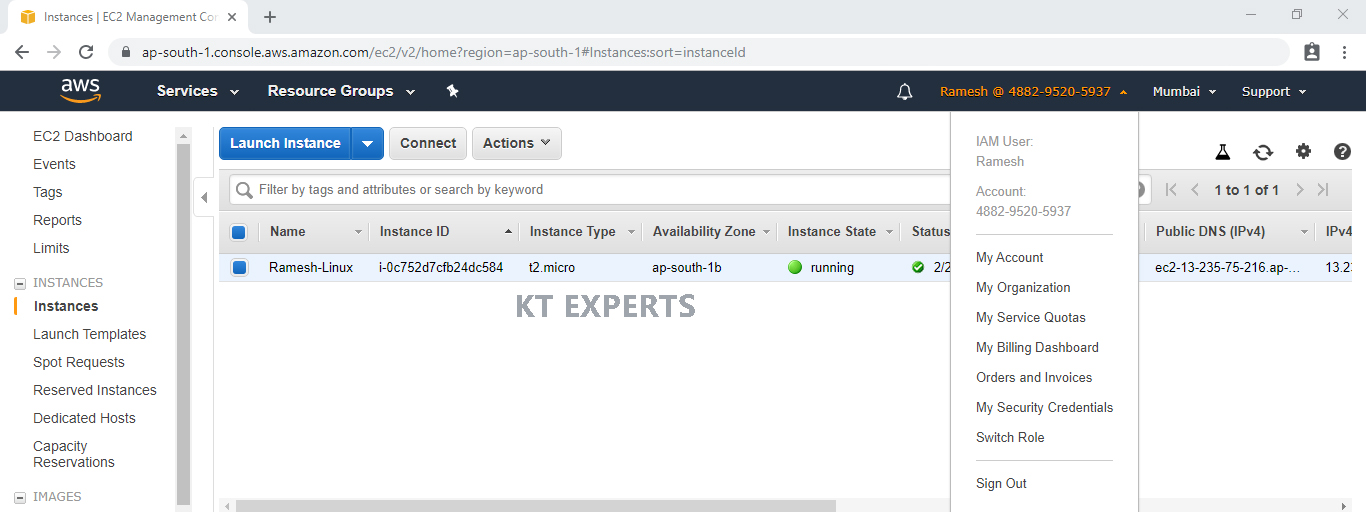Click the browser forward arrow

[54, 52]
